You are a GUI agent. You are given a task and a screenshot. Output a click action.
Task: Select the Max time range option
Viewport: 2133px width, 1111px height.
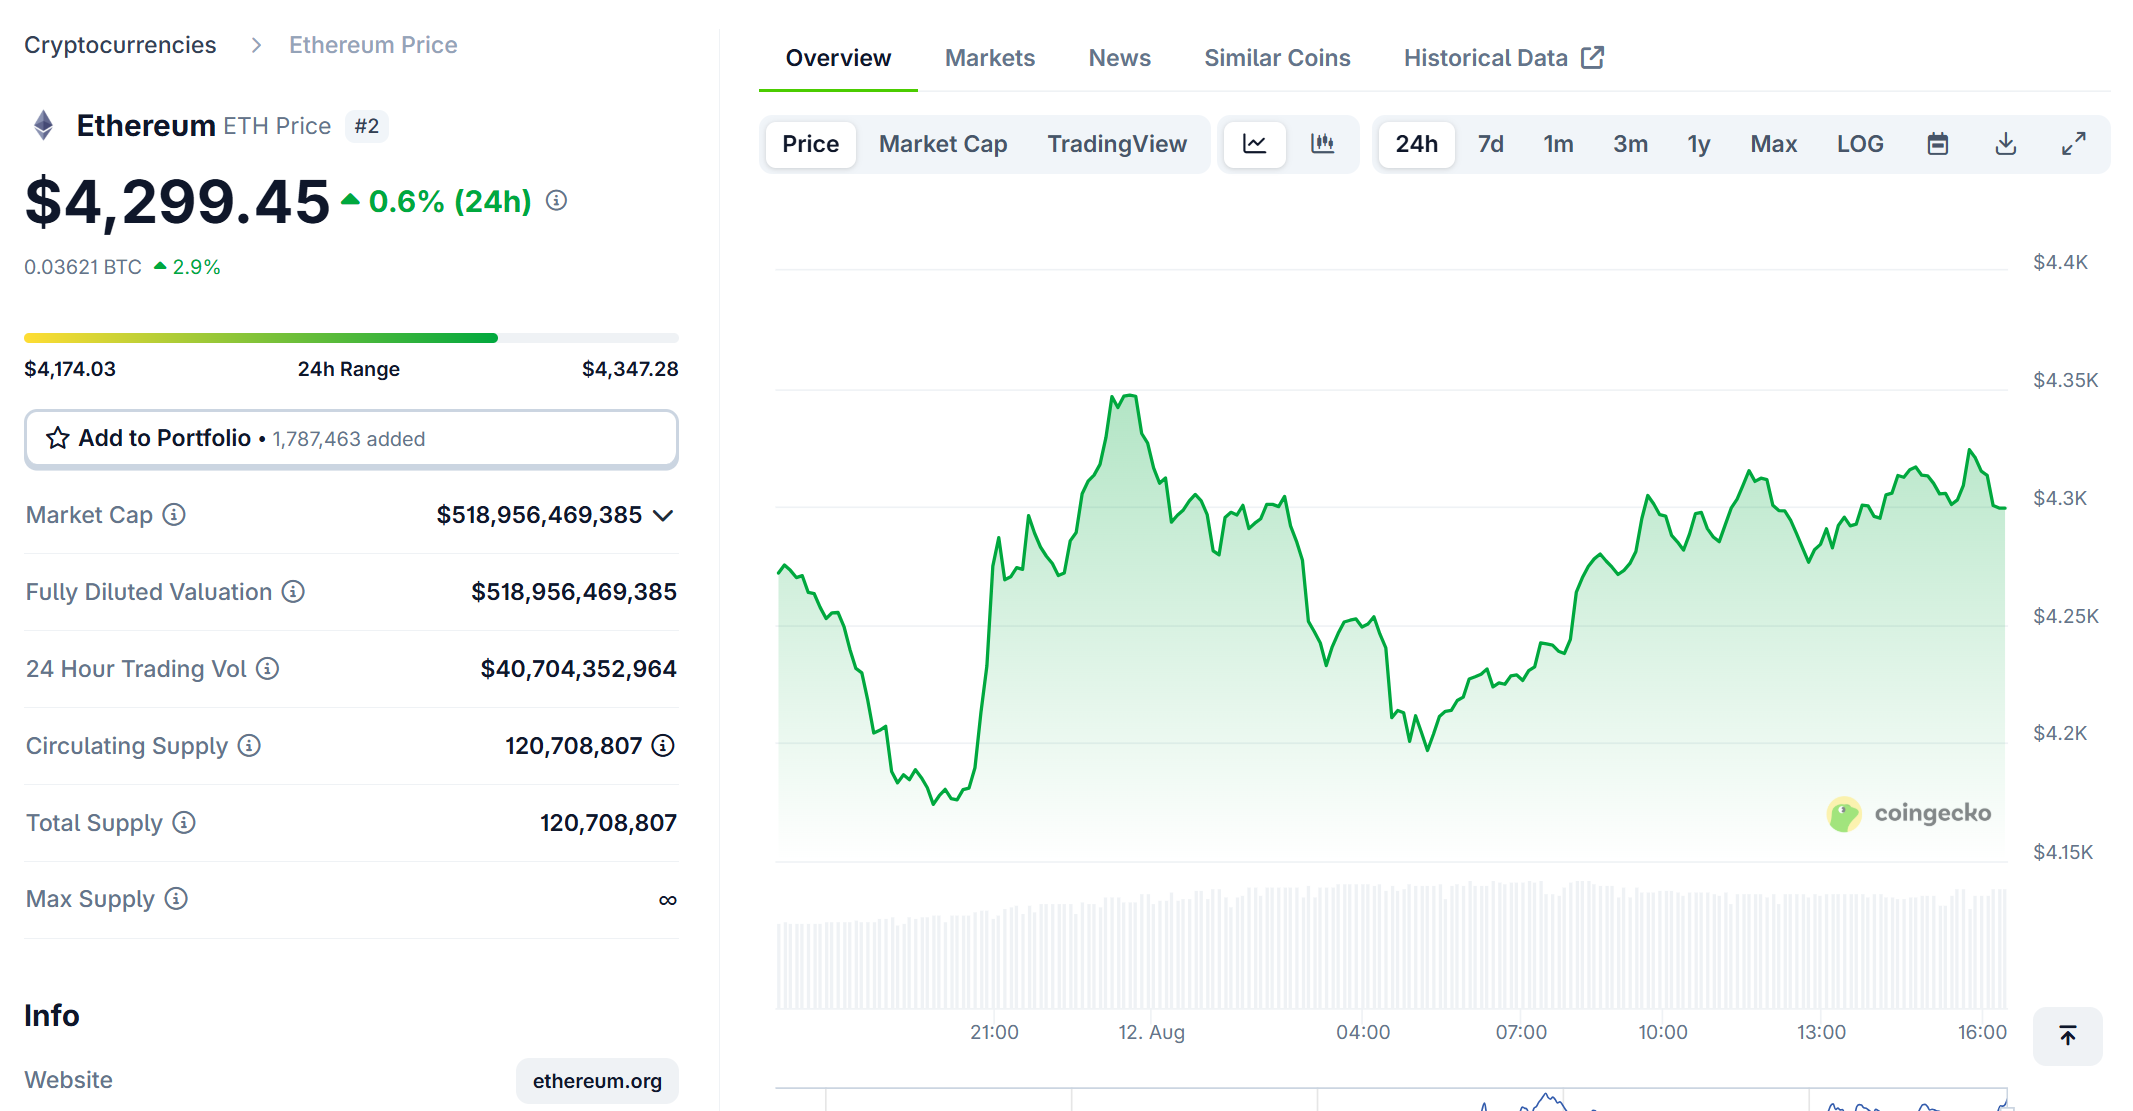[1773, 144]
